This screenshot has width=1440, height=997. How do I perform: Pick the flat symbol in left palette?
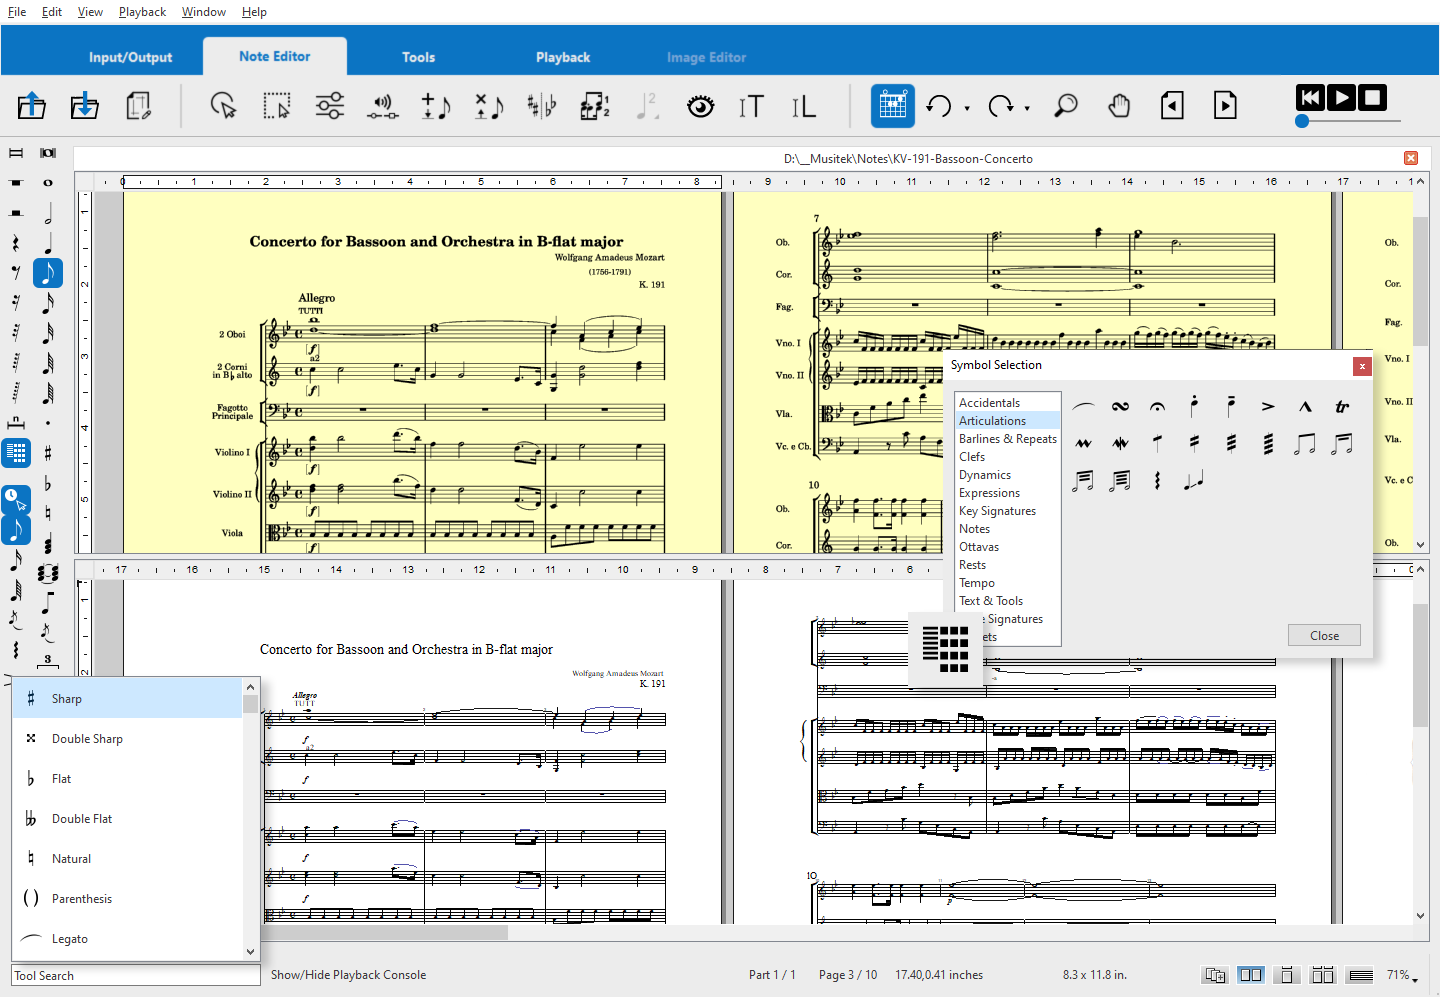[47, 484]
